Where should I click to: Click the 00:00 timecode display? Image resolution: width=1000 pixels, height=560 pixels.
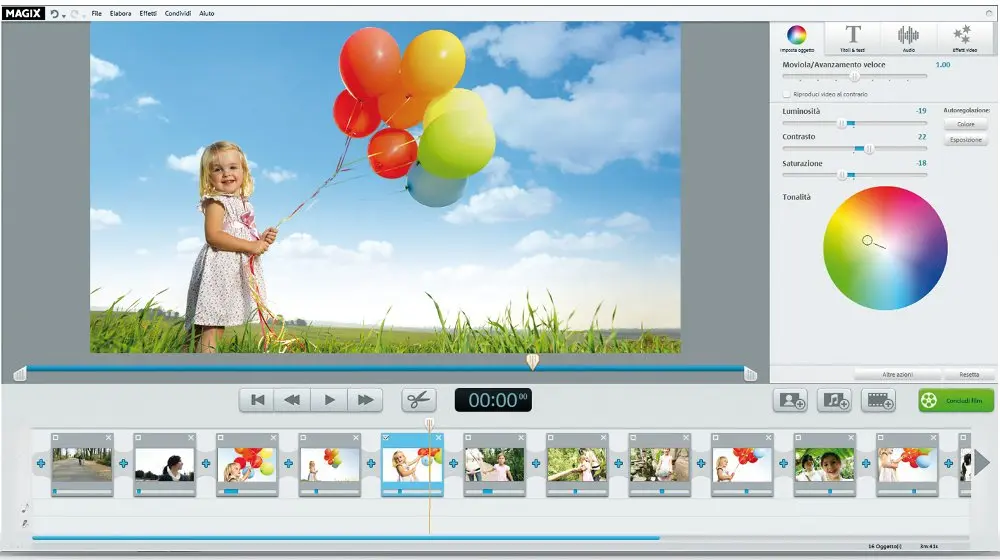point(493,400)
